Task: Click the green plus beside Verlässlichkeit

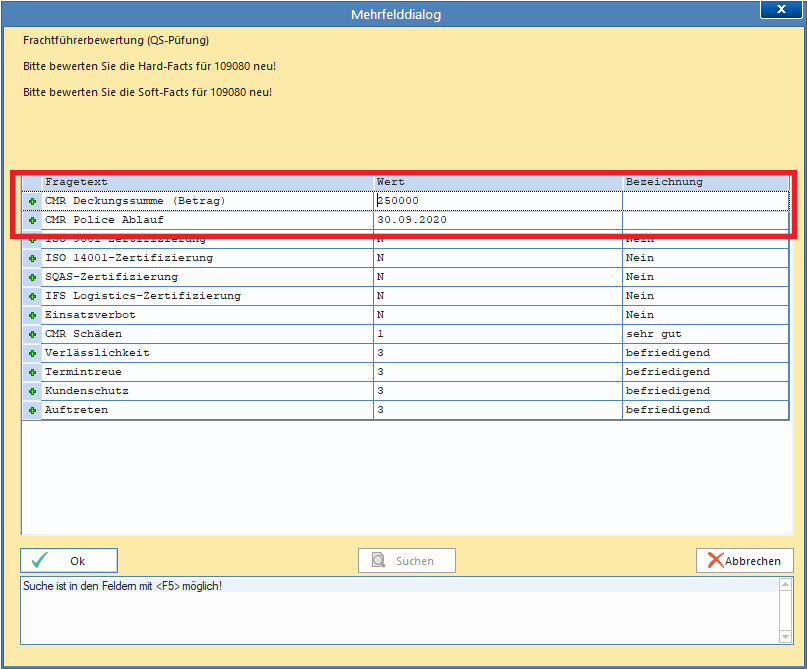Action: (32, 354)
